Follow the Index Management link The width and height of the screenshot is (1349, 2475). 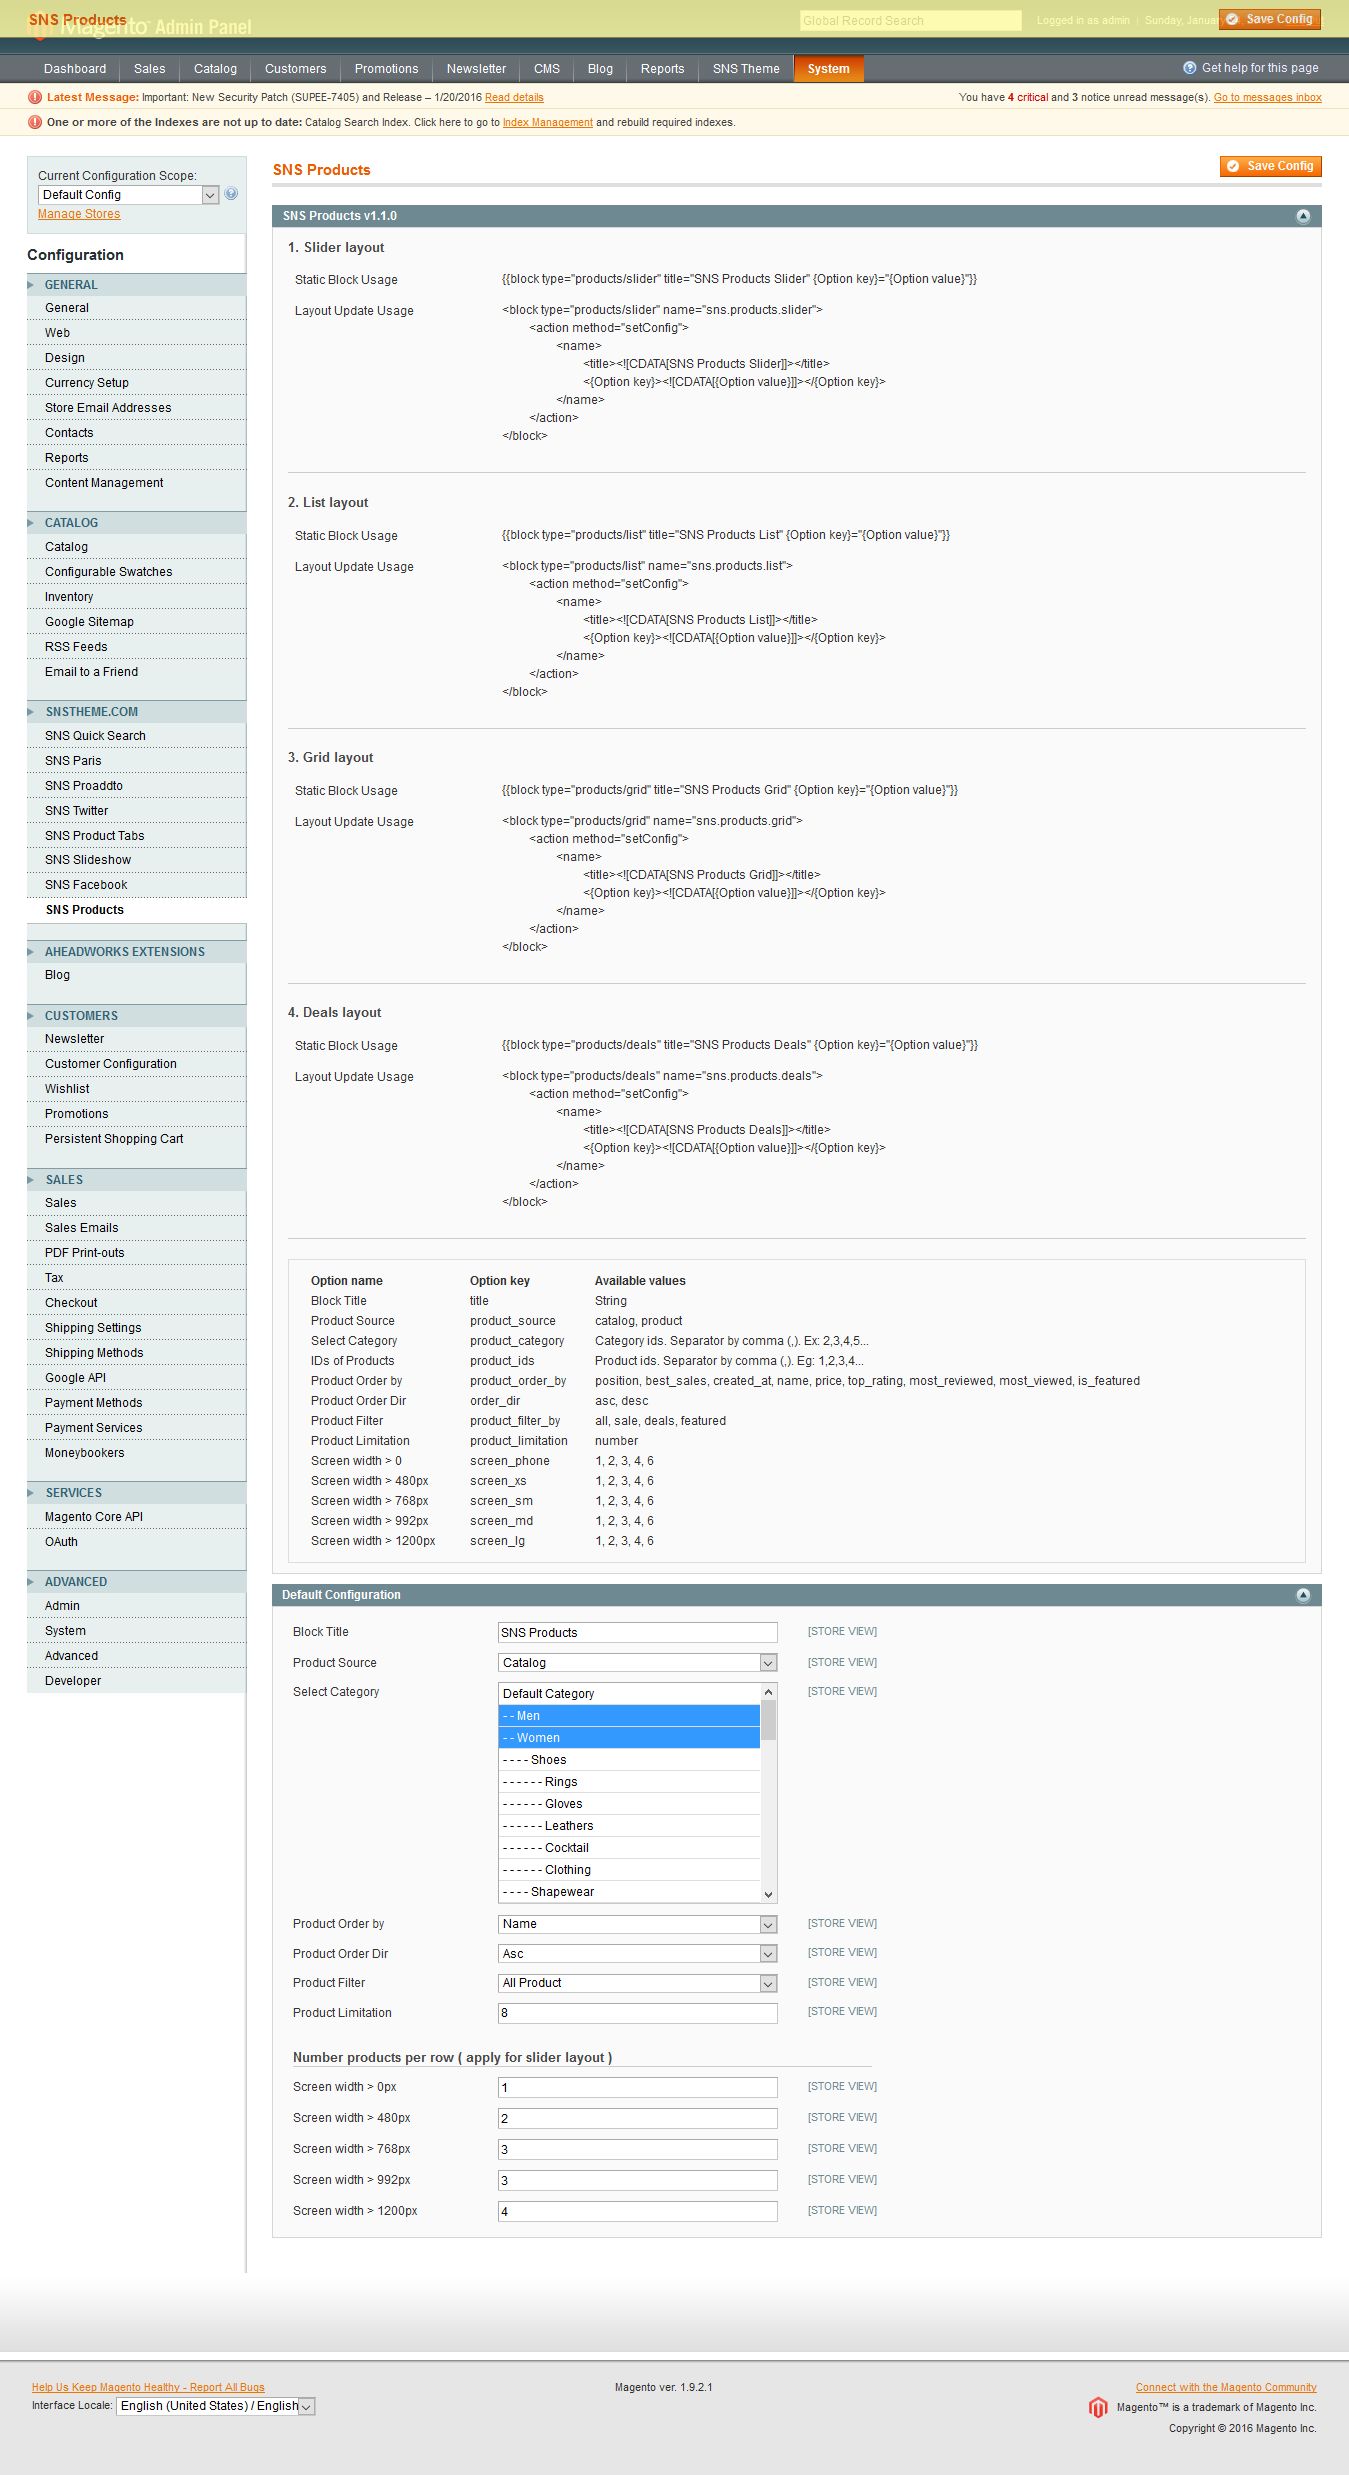click(547, 123)
